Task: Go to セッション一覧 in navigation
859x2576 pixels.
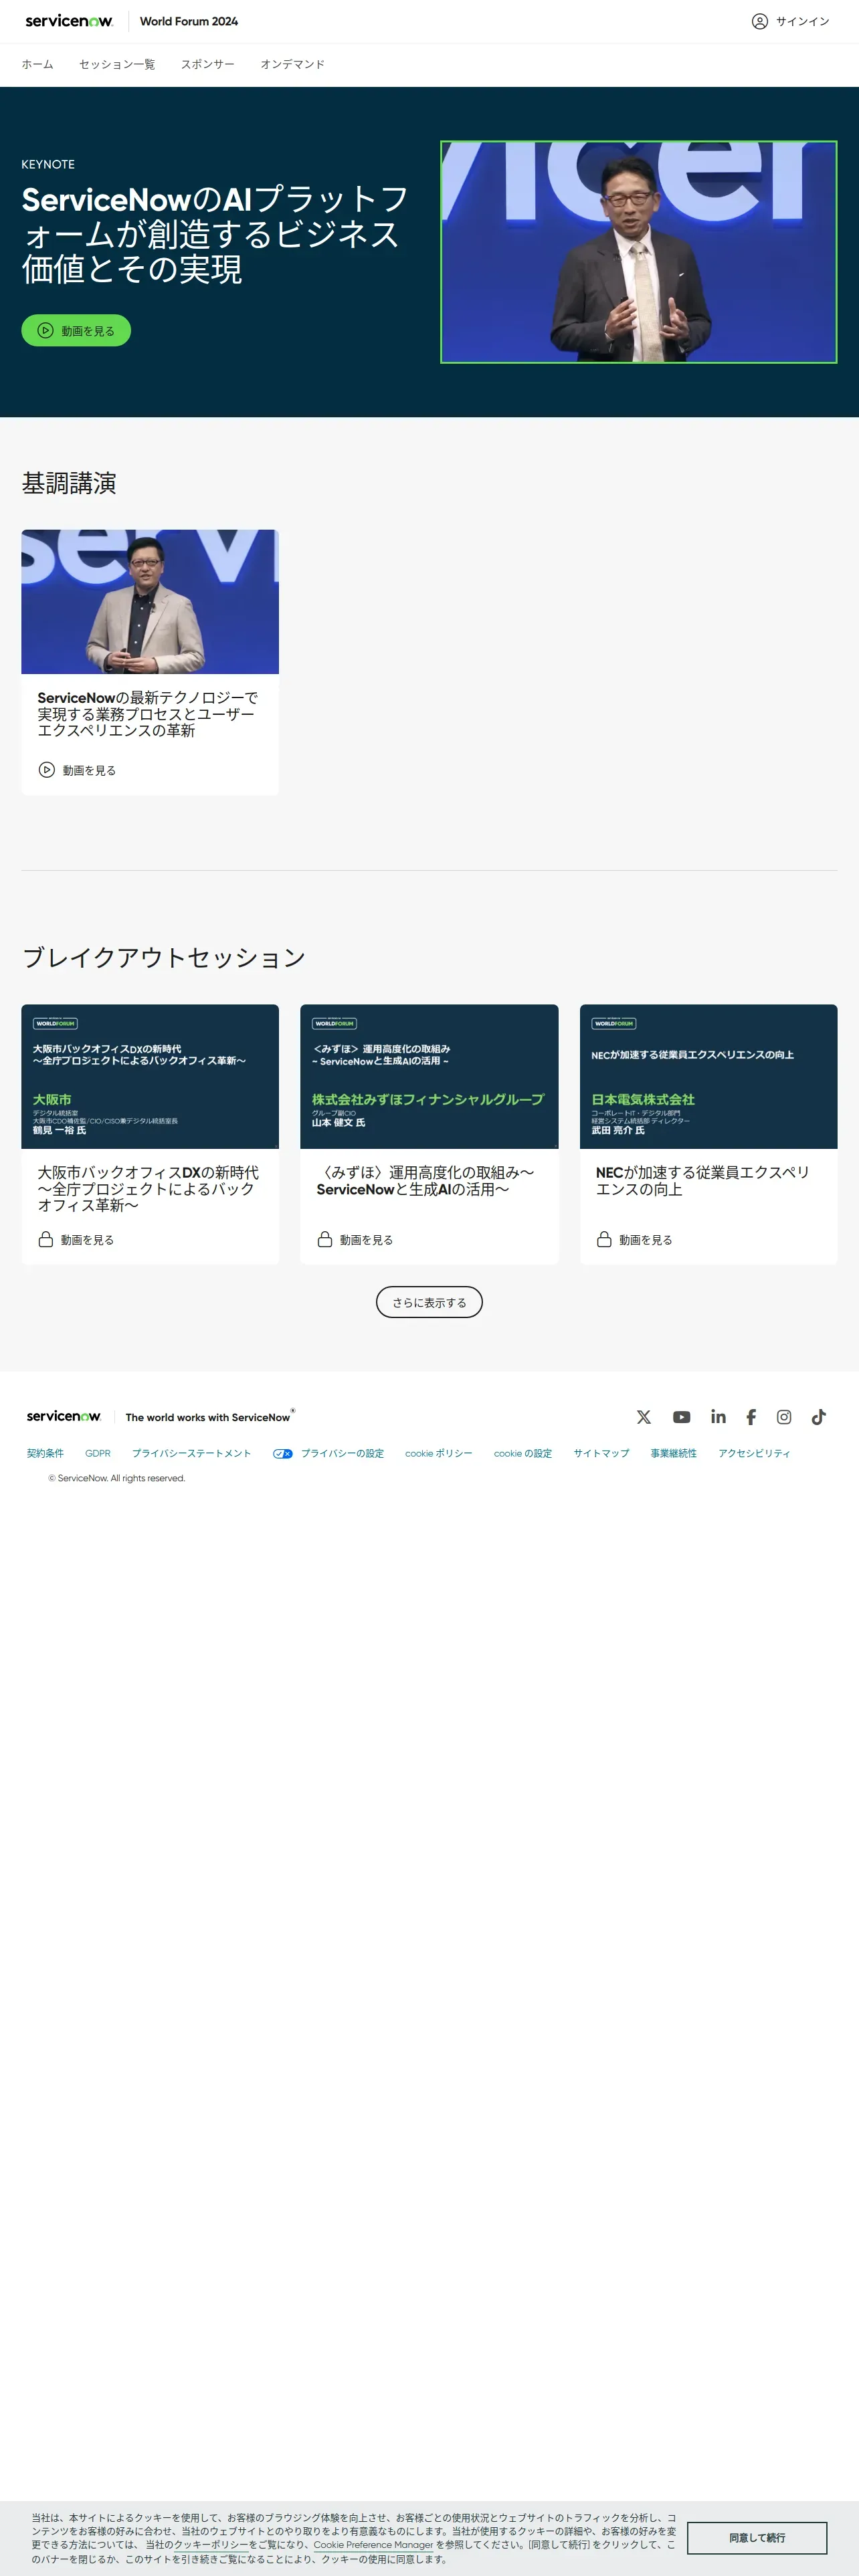Action: click(117, 64)
